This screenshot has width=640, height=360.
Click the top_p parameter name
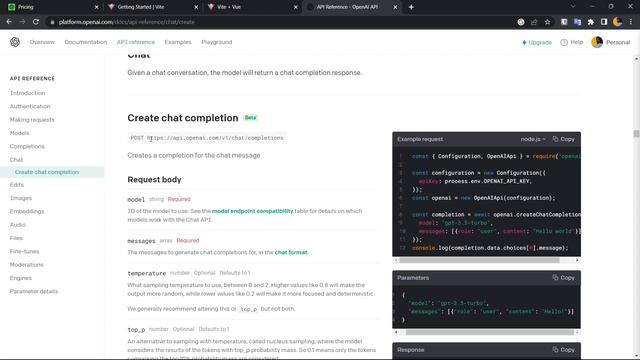pyautogui.click(x=136, y=329)
